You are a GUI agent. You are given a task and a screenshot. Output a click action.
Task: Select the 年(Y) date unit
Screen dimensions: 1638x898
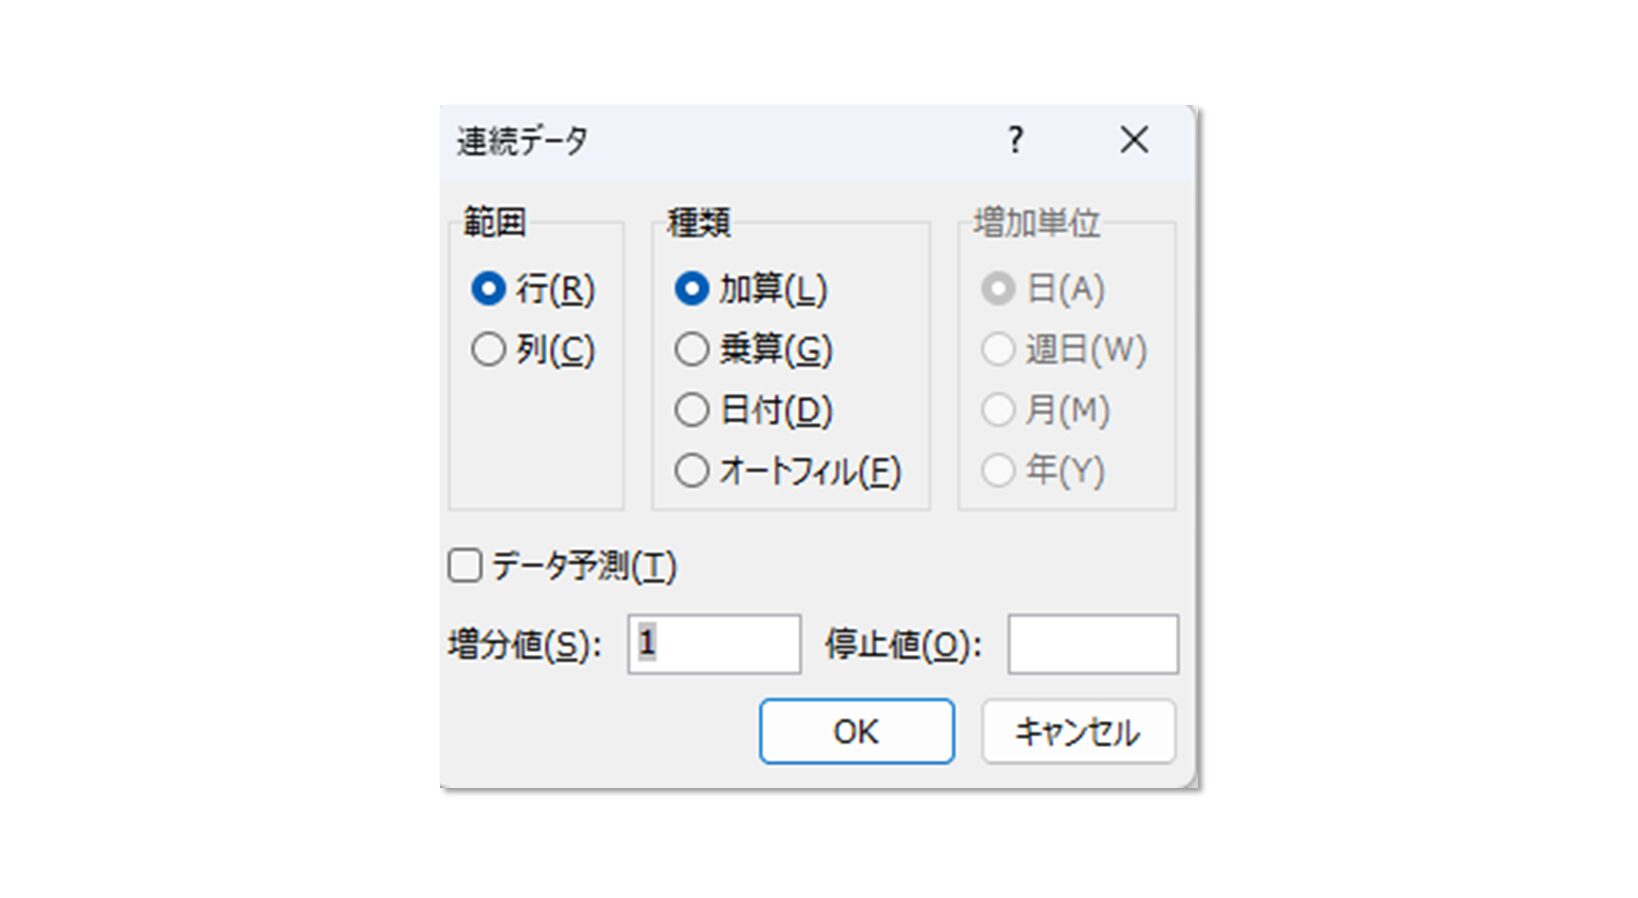click(998, 470)
